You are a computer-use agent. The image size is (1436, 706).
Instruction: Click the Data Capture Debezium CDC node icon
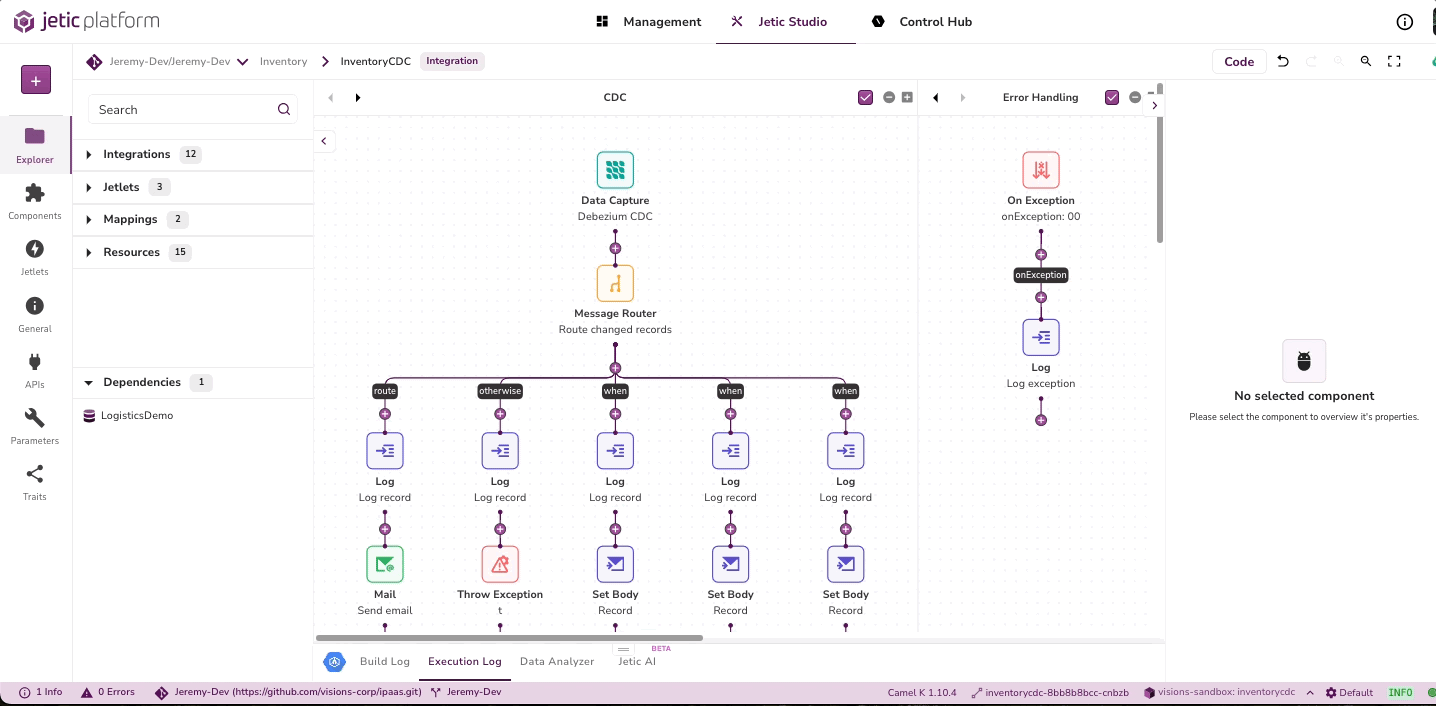coord(615,170)
